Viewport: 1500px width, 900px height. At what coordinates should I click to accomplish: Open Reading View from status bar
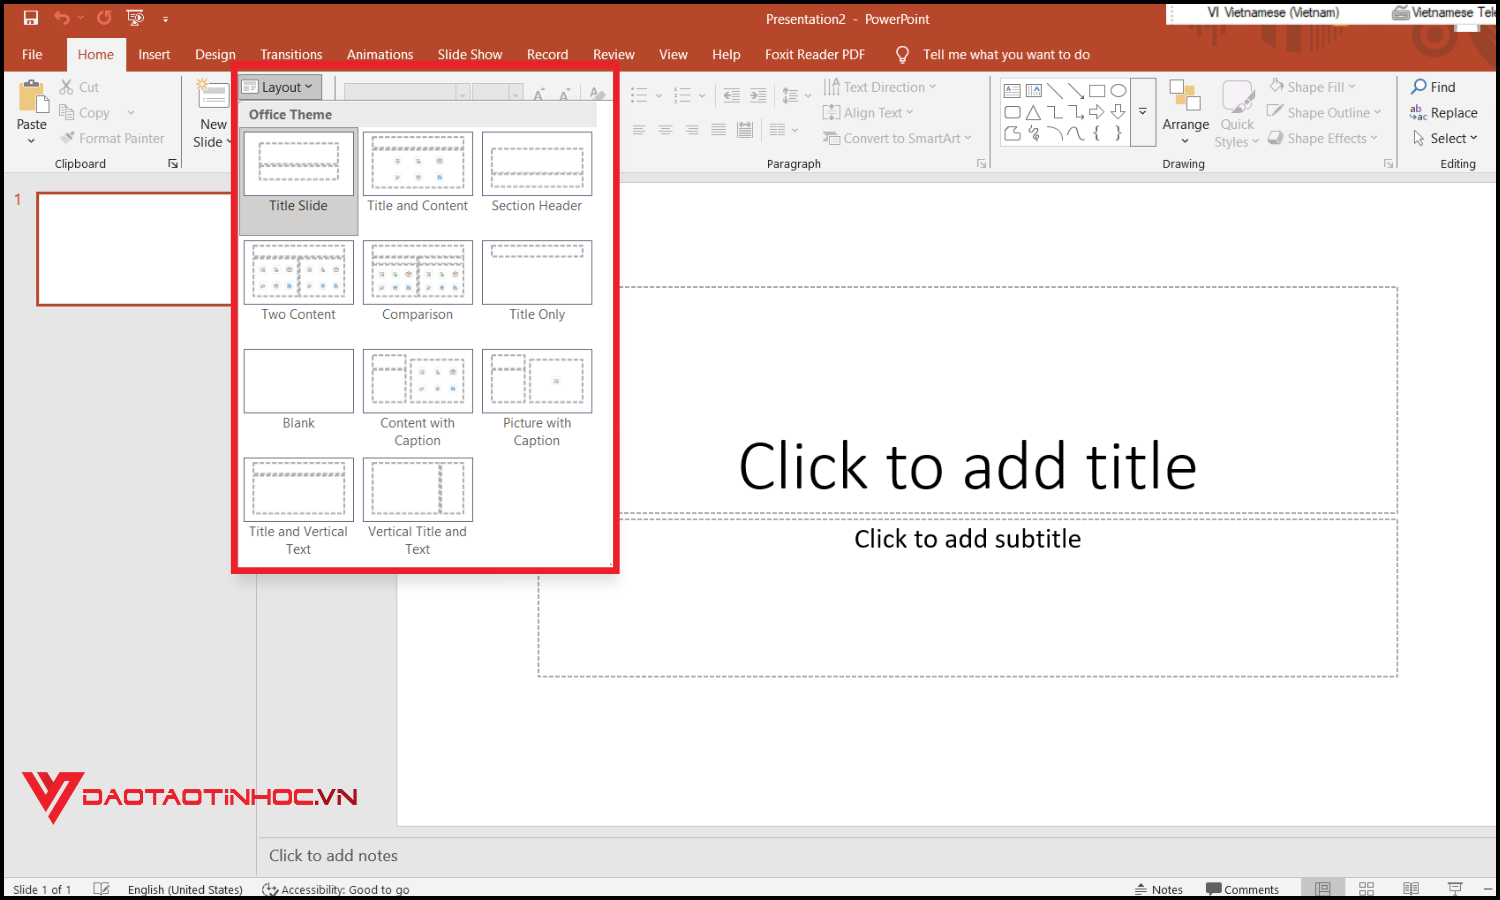coord(1410,888)
